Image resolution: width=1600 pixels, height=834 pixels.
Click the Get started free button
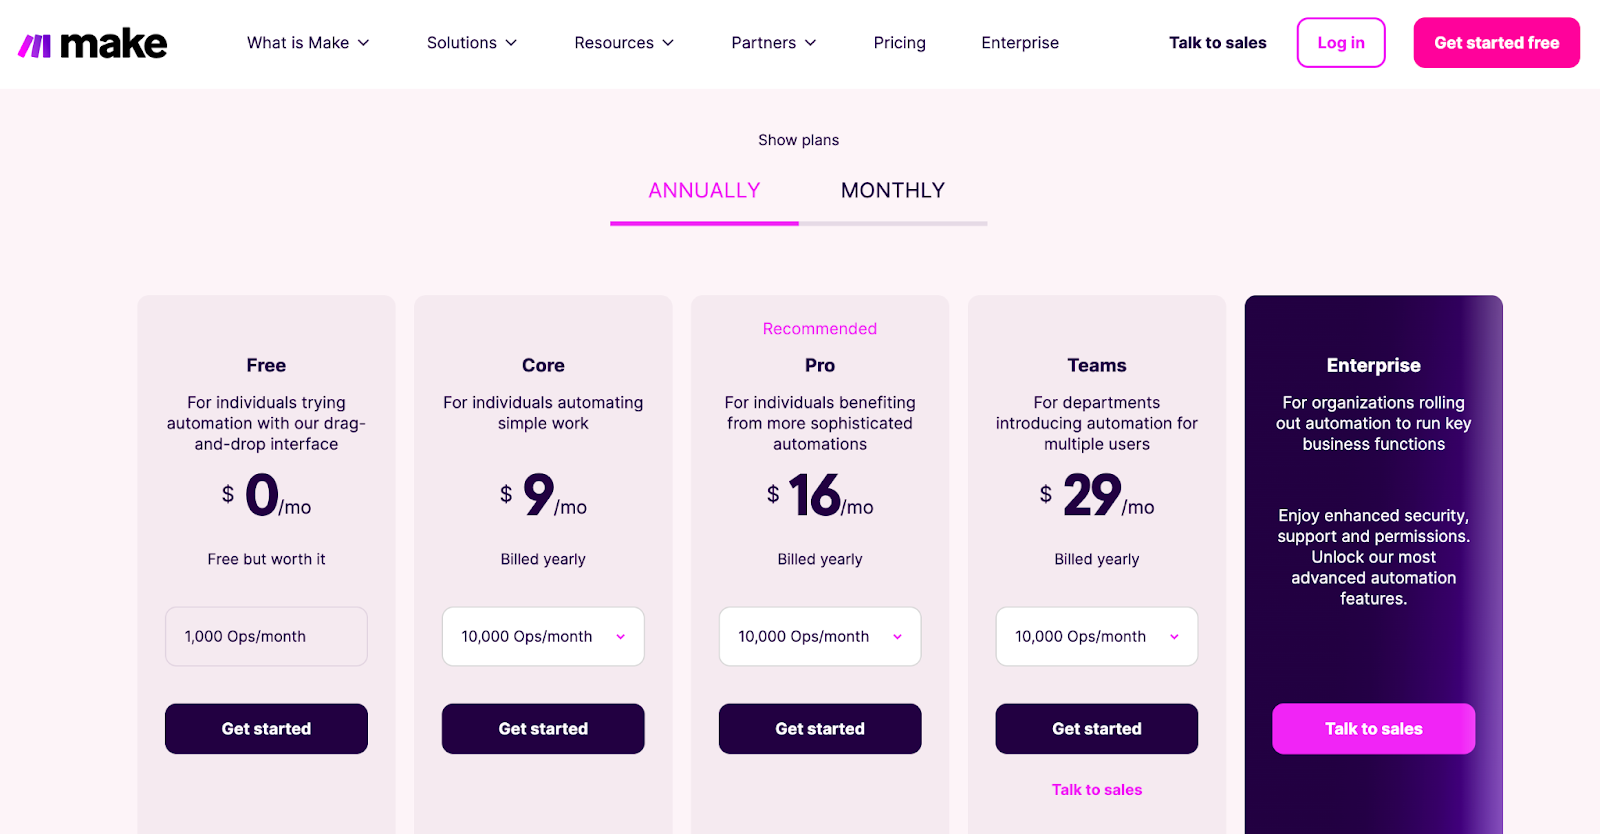click(x=1495, y=43)
